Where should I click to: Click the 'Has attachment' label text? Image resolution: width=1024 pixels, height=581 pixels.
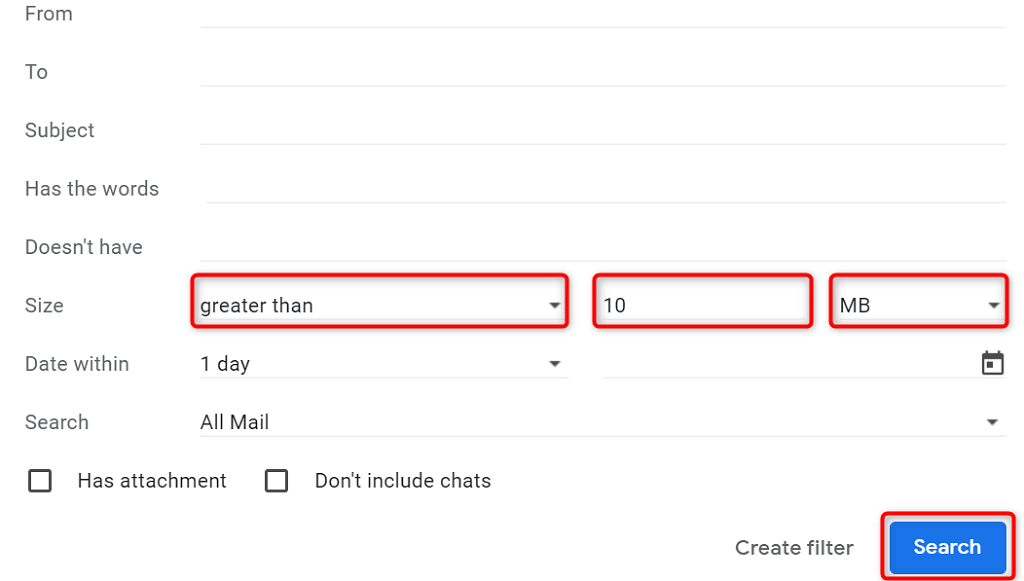tap(152, 481)
